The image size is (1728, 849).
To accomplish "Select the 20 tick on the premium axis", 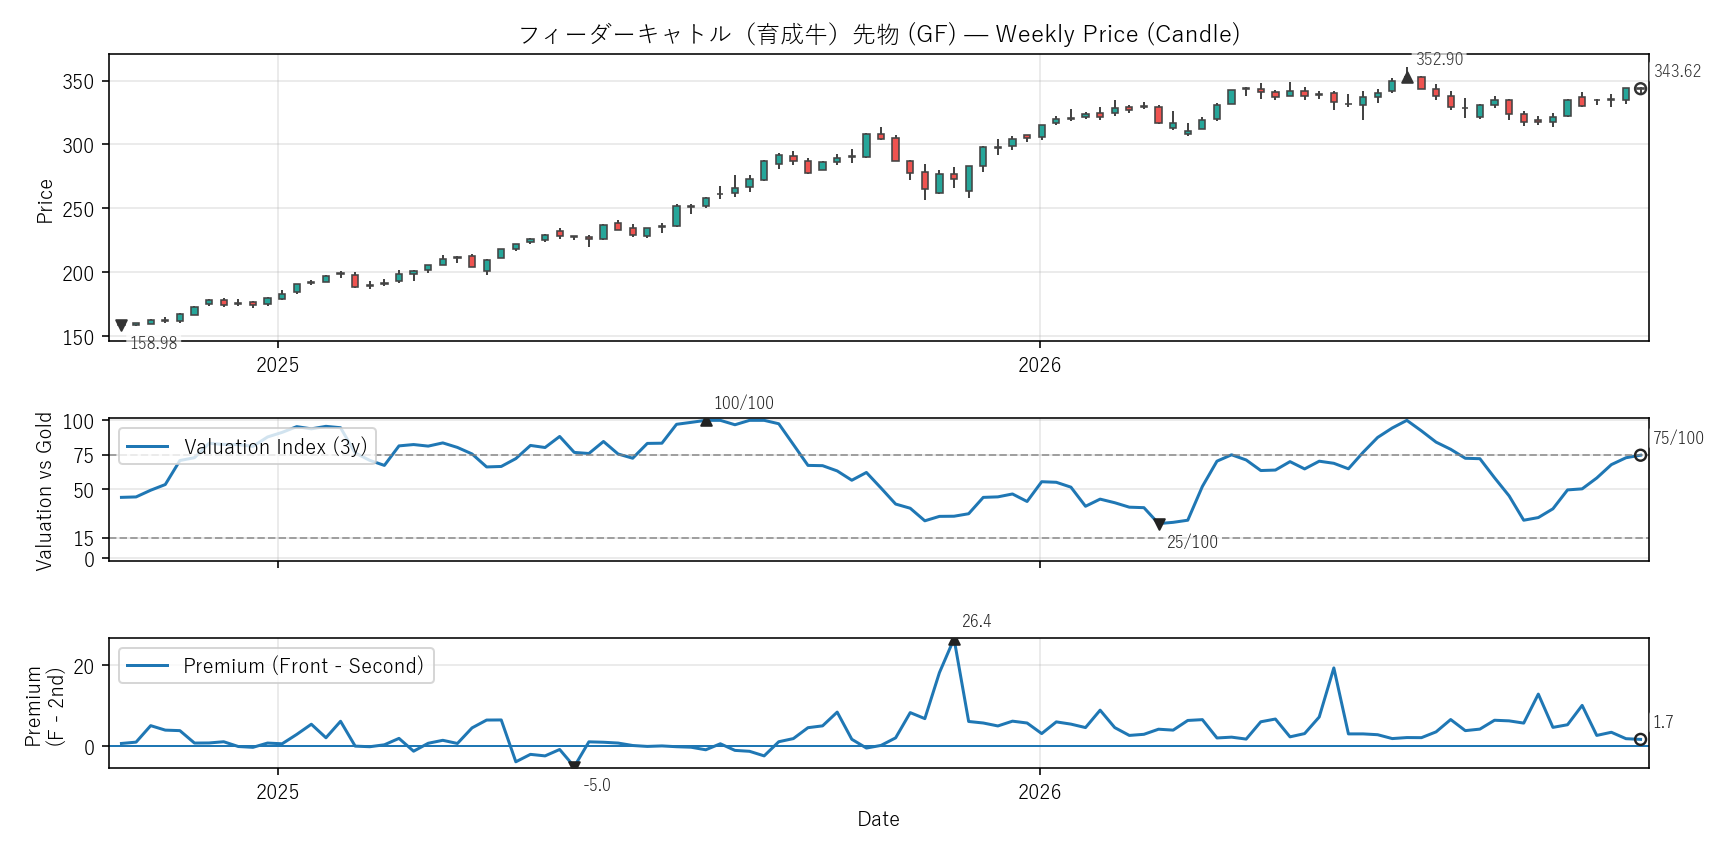I will point(84,666).
